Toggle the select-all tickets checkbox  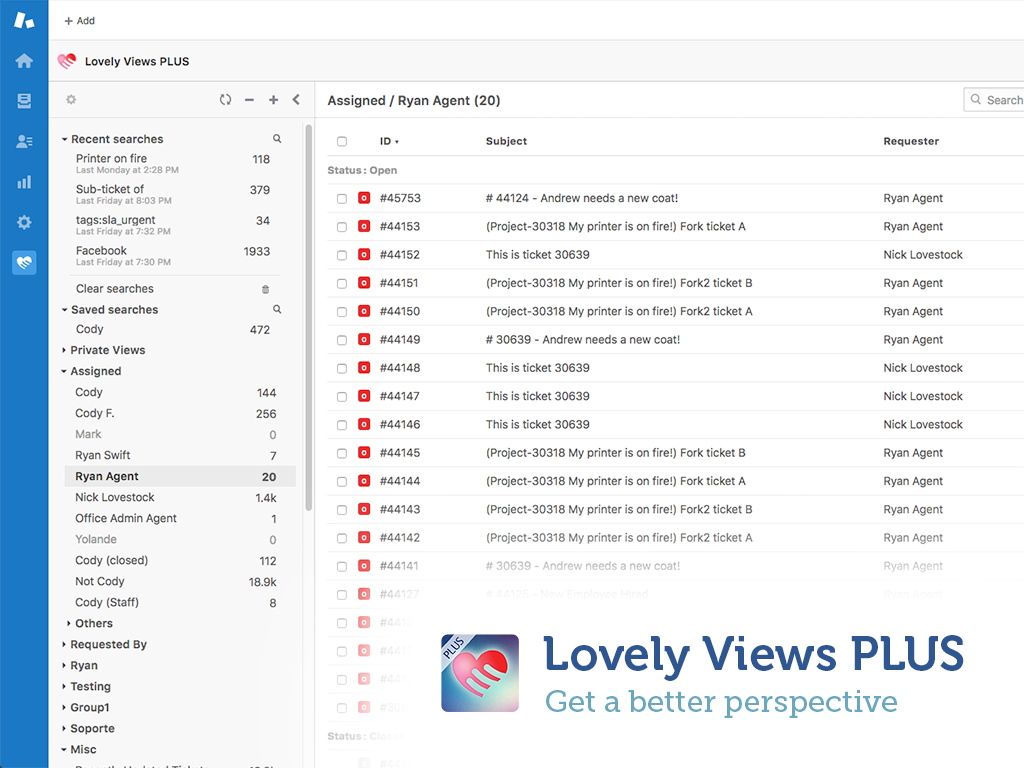click(342, 142)
